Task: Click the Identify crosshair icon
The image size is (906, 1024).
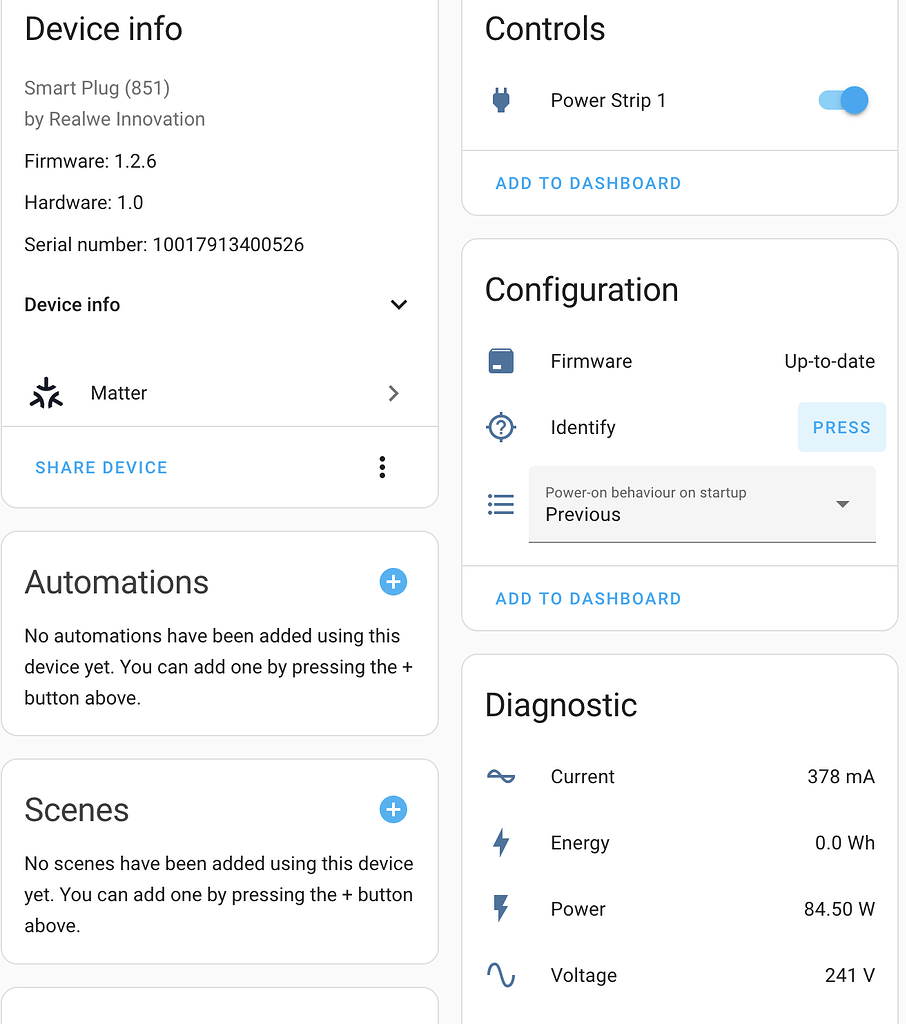Action: click(x=501, y=428)
